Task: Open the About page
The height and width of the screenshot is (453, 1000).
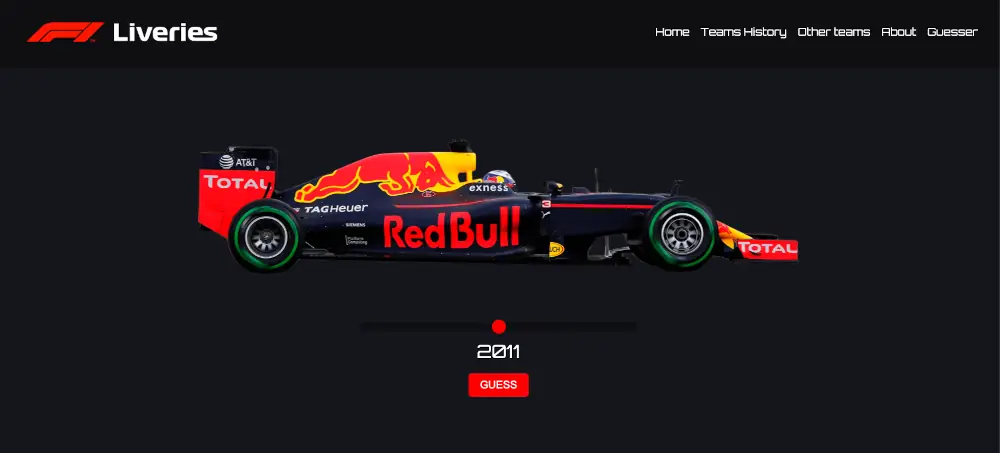Action: (x=899, y=32)
